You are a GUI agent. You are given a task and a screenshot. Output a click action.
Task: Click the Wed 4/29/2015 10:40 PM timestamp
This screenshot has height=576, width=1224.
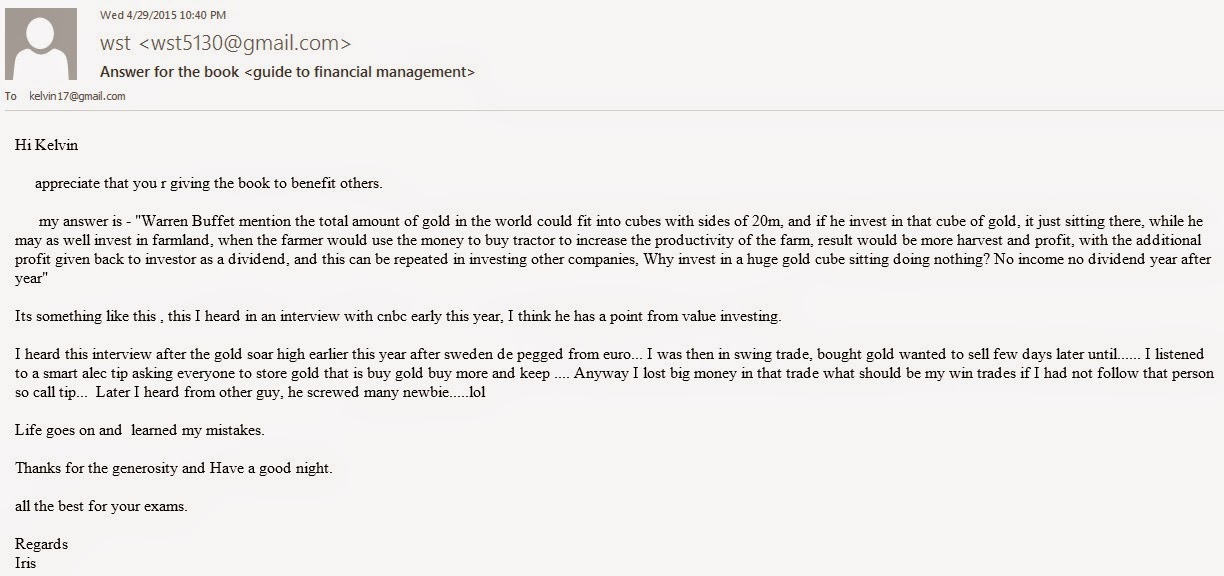pos(163,15)
